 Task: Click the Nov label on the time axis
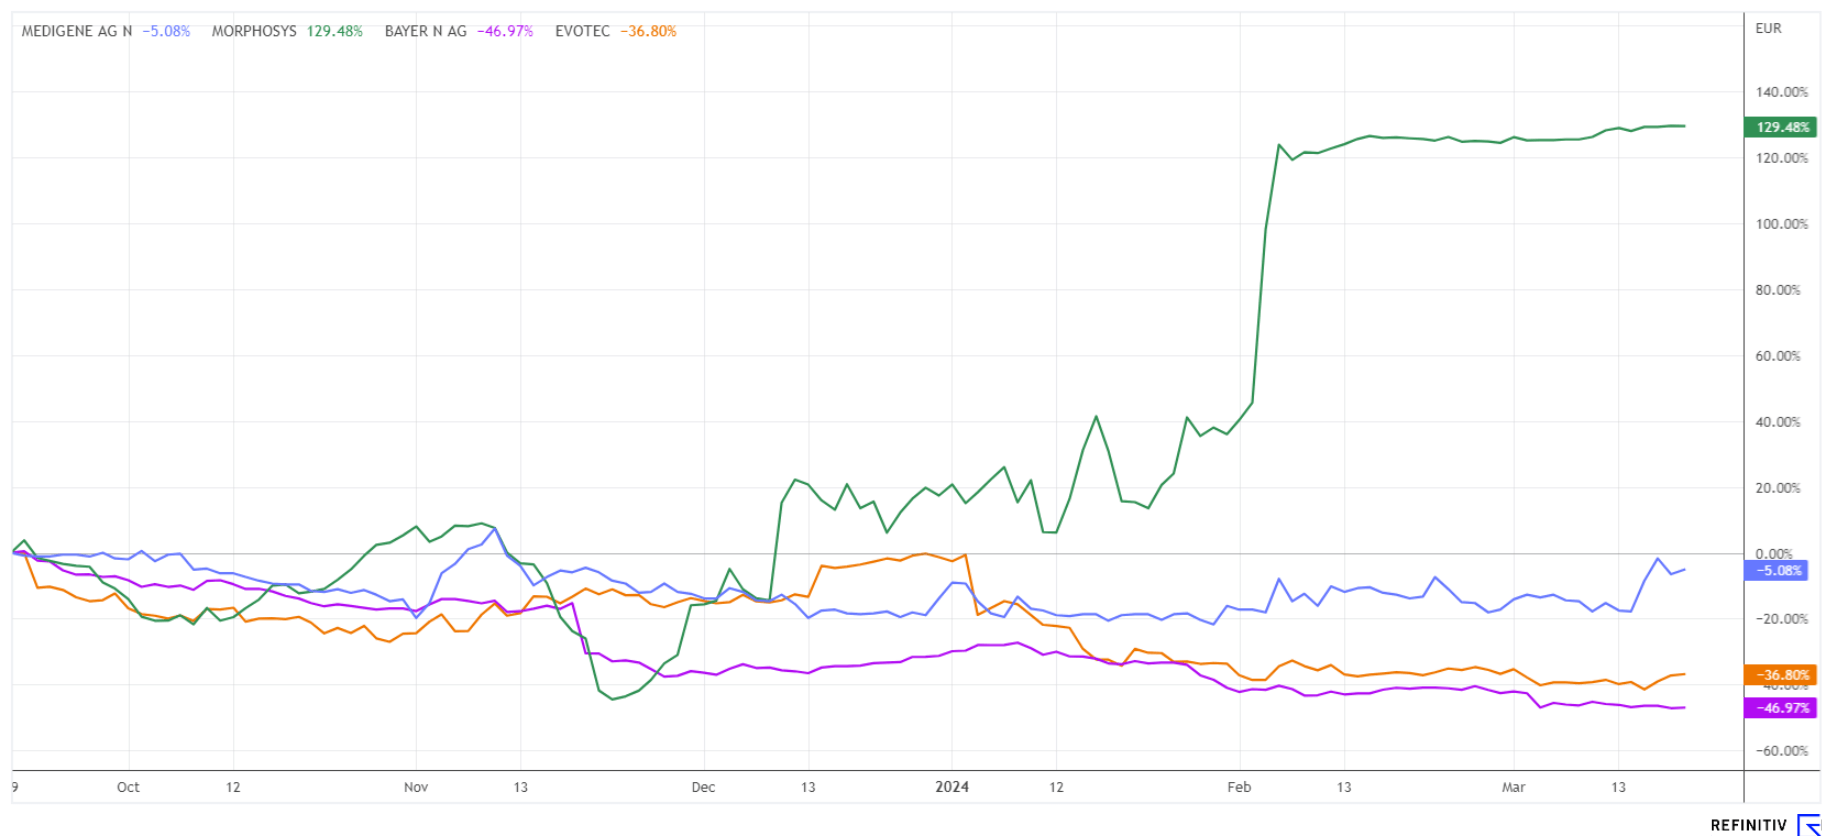coord(416,787)
